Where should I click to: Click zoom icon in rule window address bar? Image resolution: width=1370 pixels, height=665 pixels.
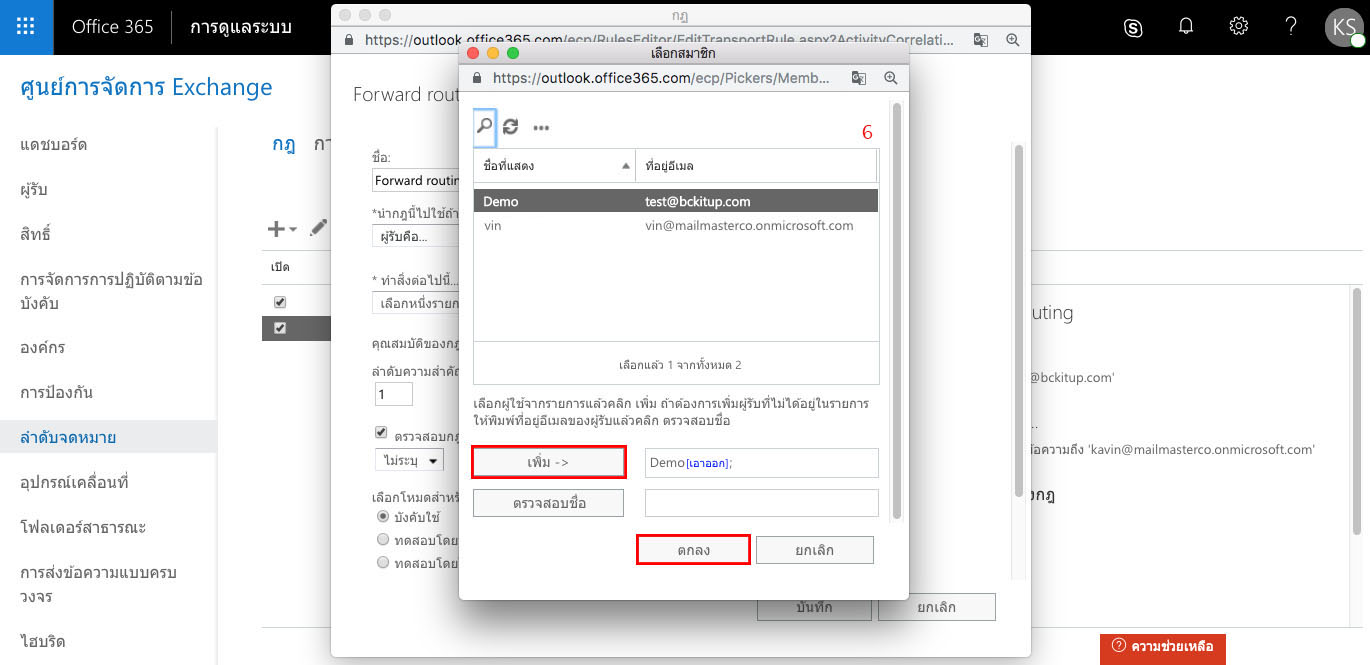pyautogui.click(x=1012, y=40)
